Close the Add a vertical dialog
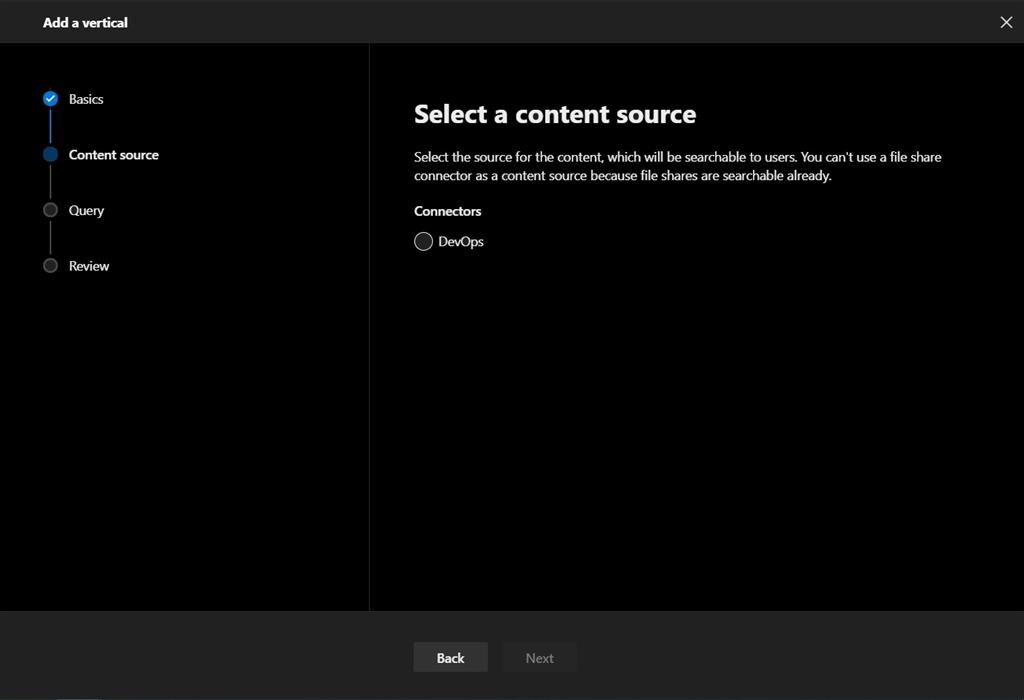The height and width of the screenshot is (700, 1024). (1006, 22)
